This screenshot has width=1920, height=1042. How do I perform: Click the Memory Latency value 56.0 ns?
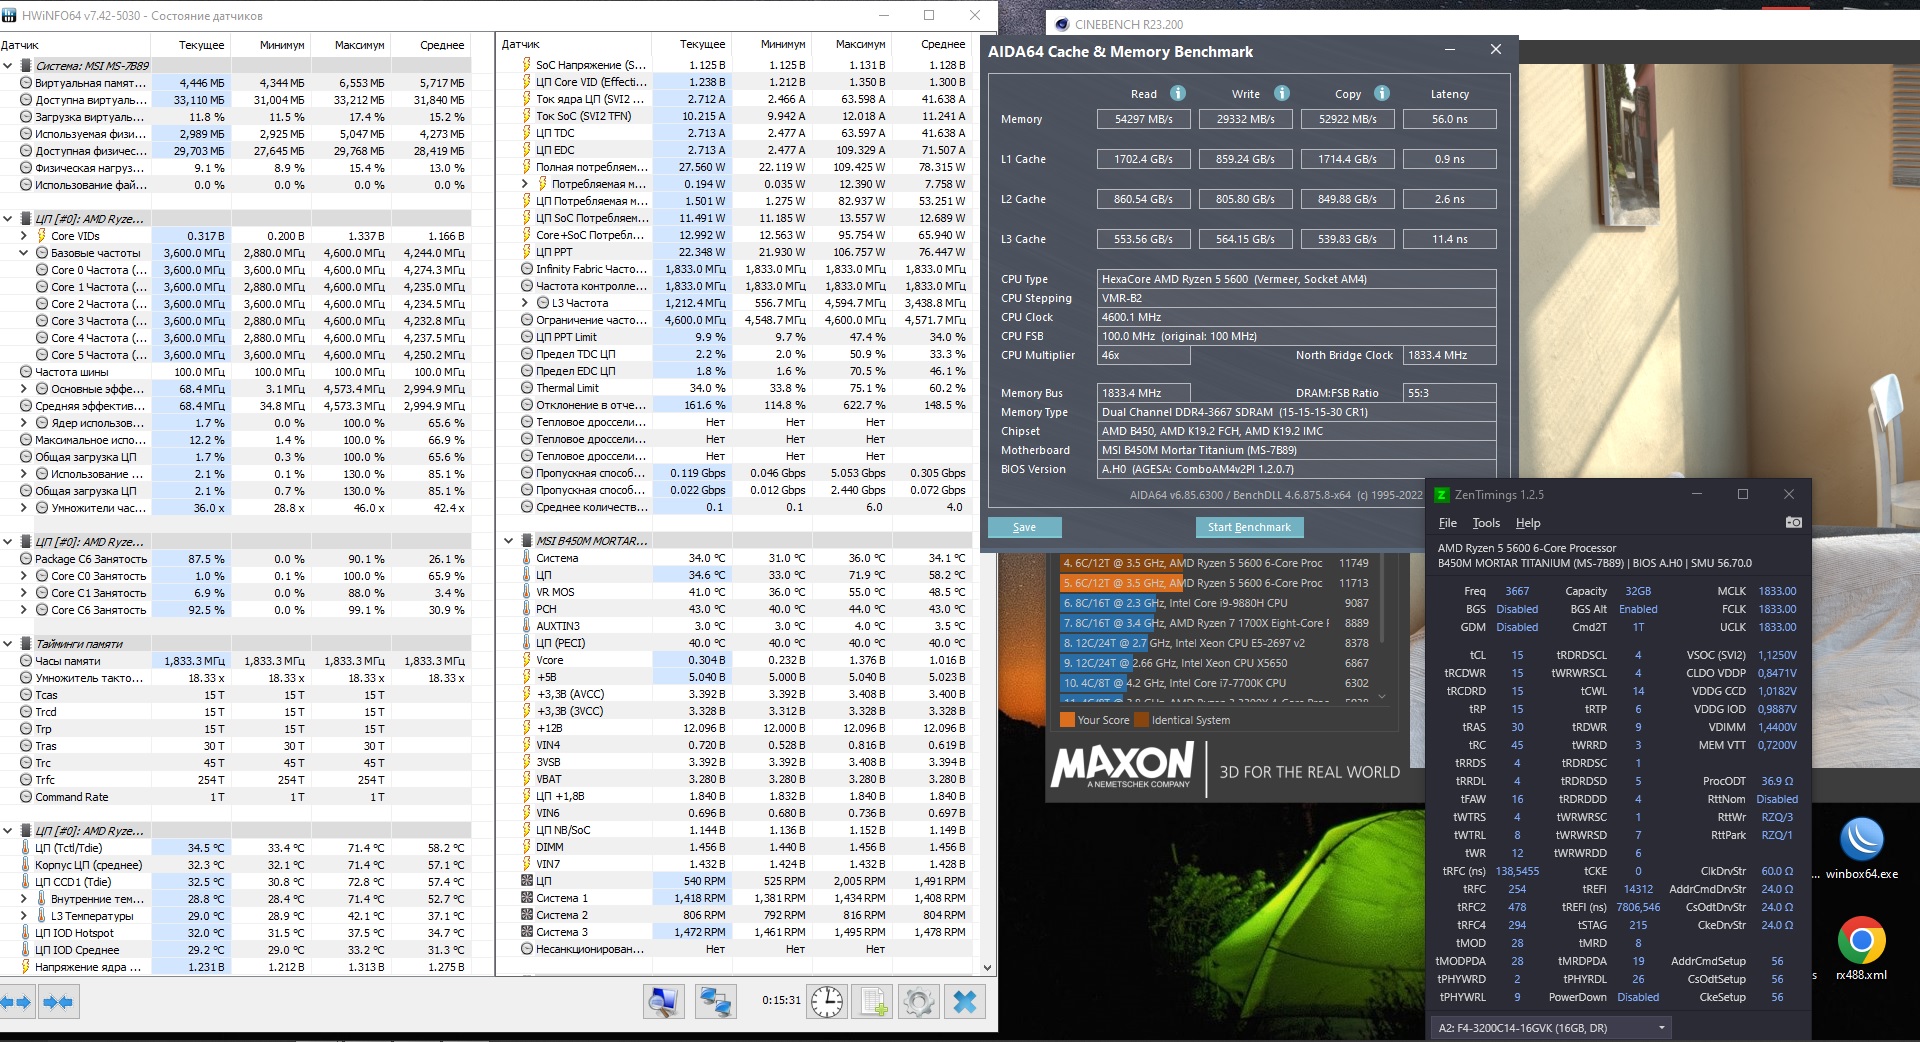pos(1450,119)
